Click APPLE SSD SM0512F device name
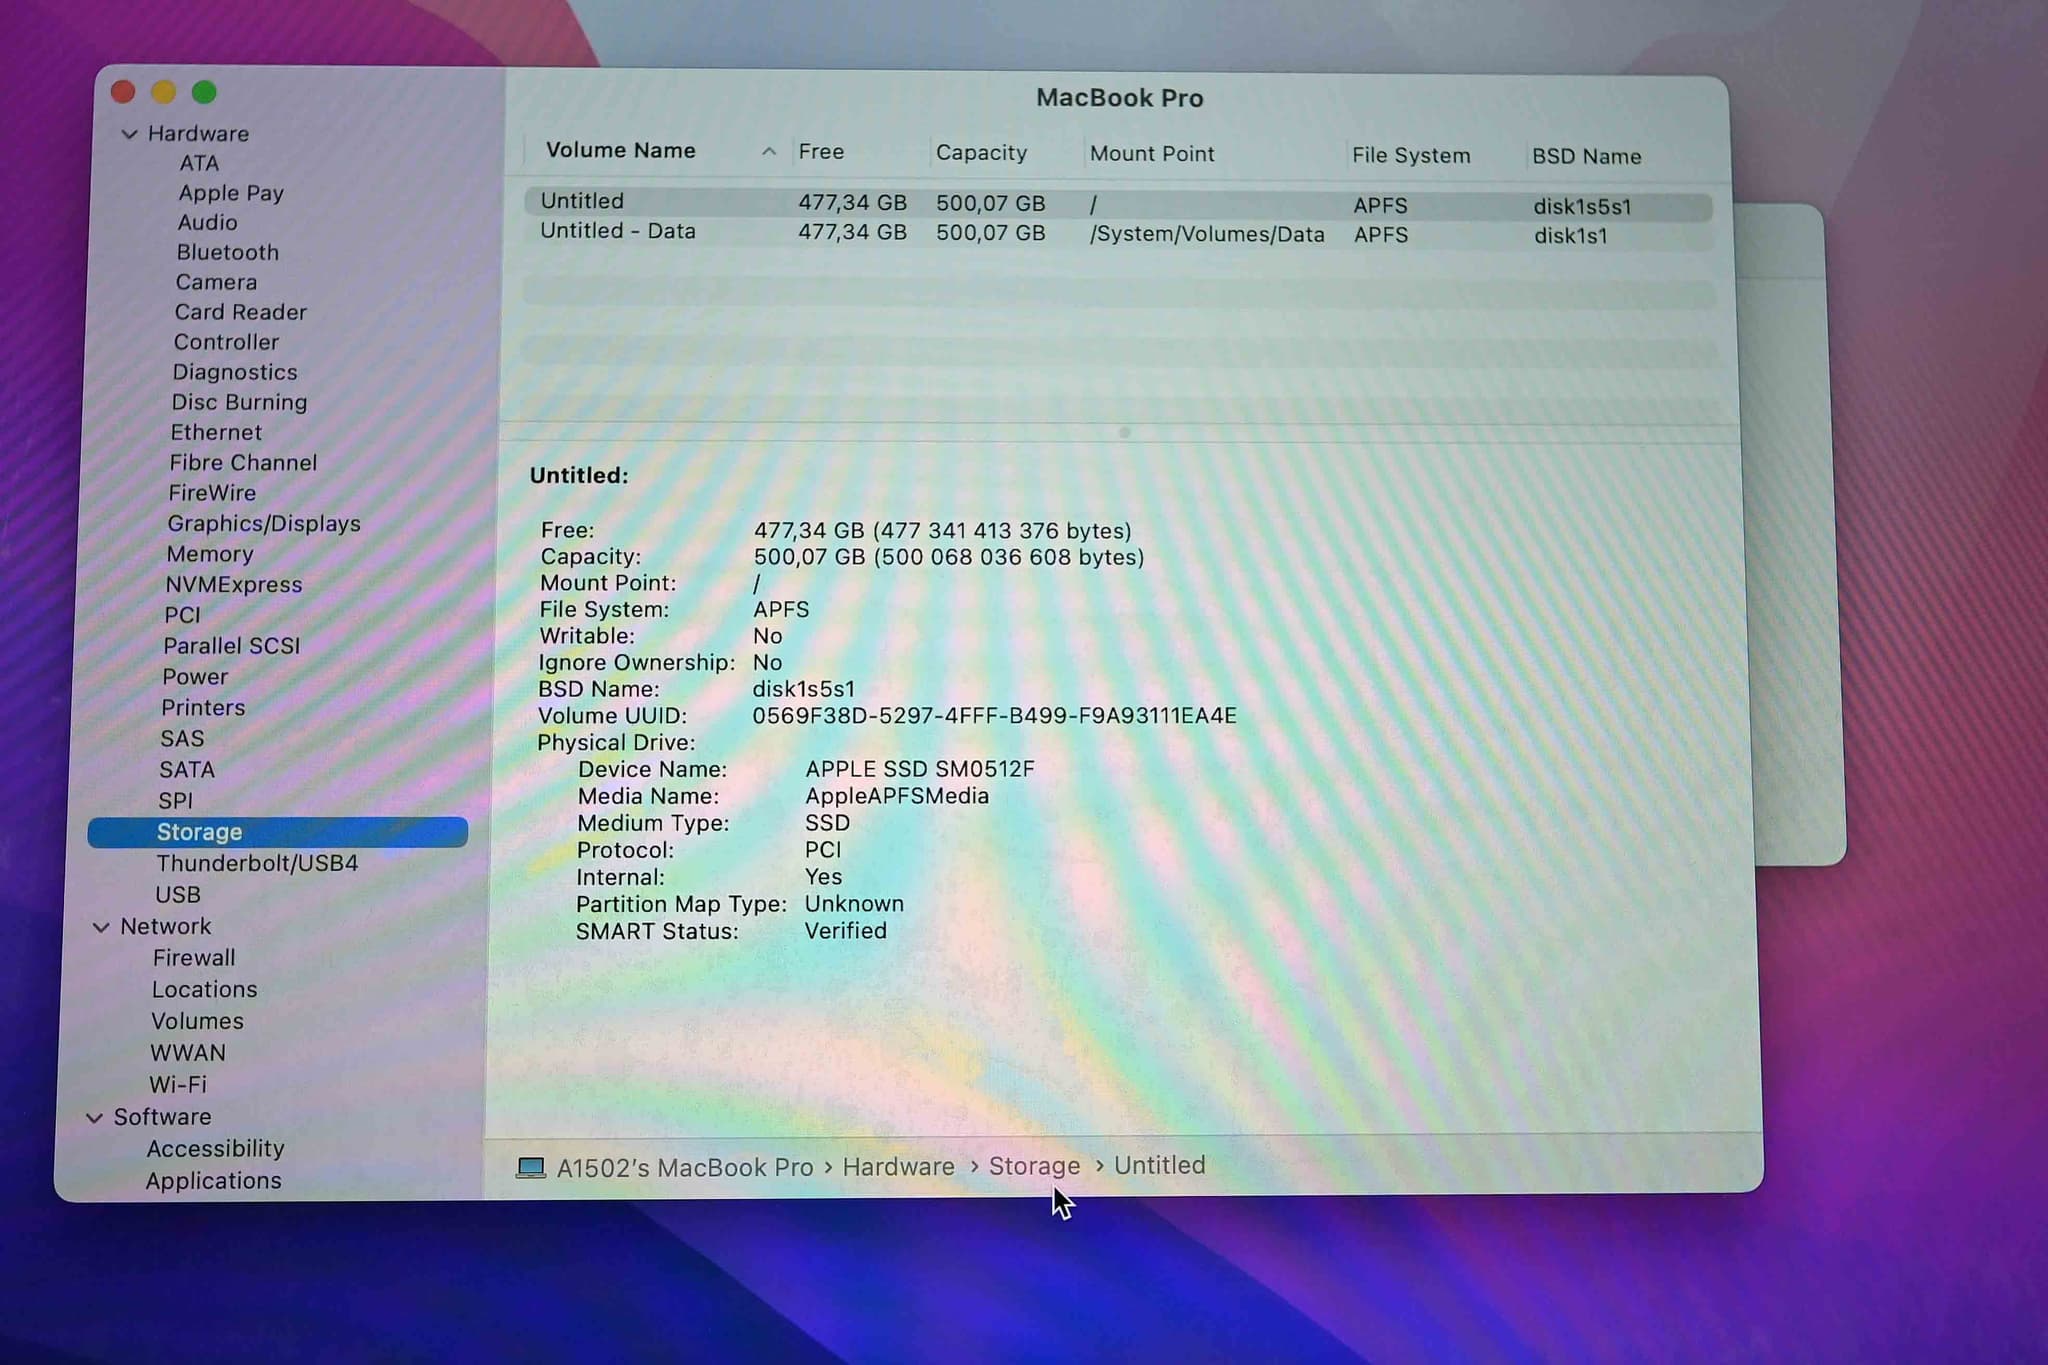The height and width of the screenshot is (1365, 2048). pyautogui.click(x=920, y=769)
